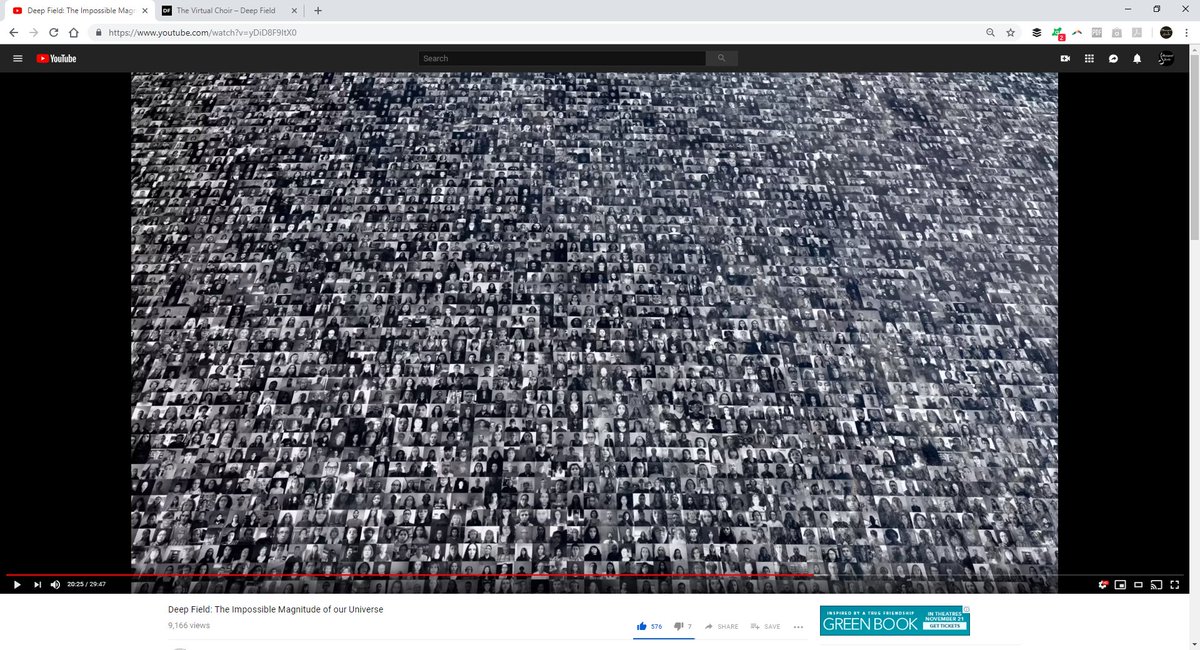Open upload video camera icon
Viewport: 1200px width, 650px height.
click(1065, 58)
